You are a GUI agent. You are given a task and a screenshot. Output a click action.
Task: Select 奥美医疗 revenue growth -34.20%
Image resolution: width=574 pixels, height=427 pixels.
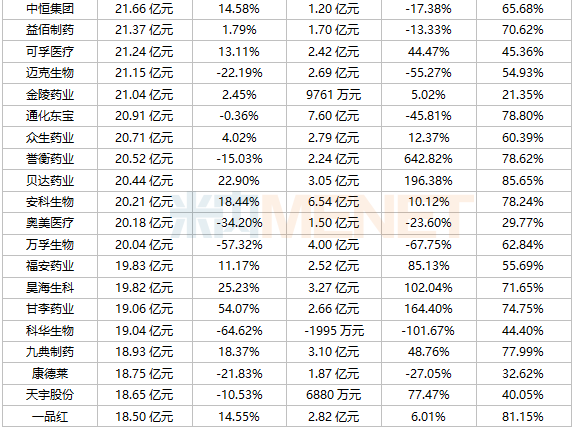point(239,223)
